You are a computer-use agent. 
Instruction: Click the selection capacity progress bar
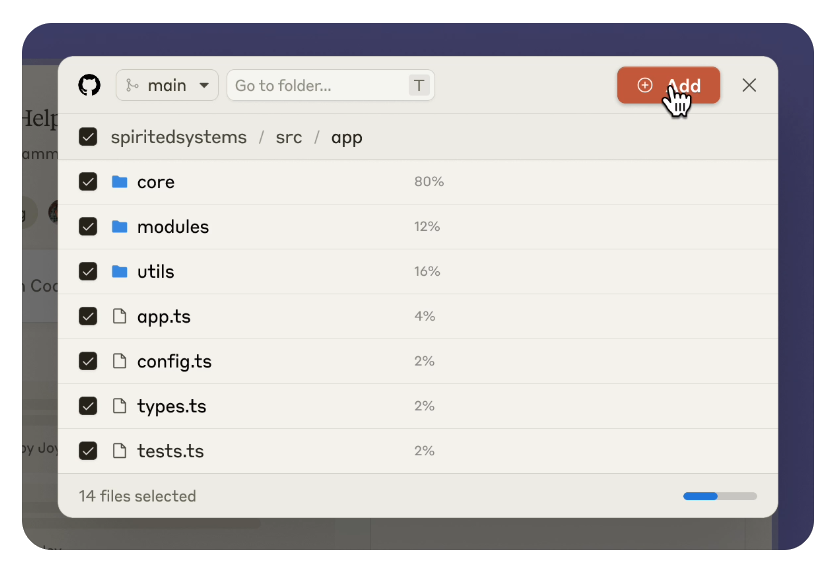720,496
